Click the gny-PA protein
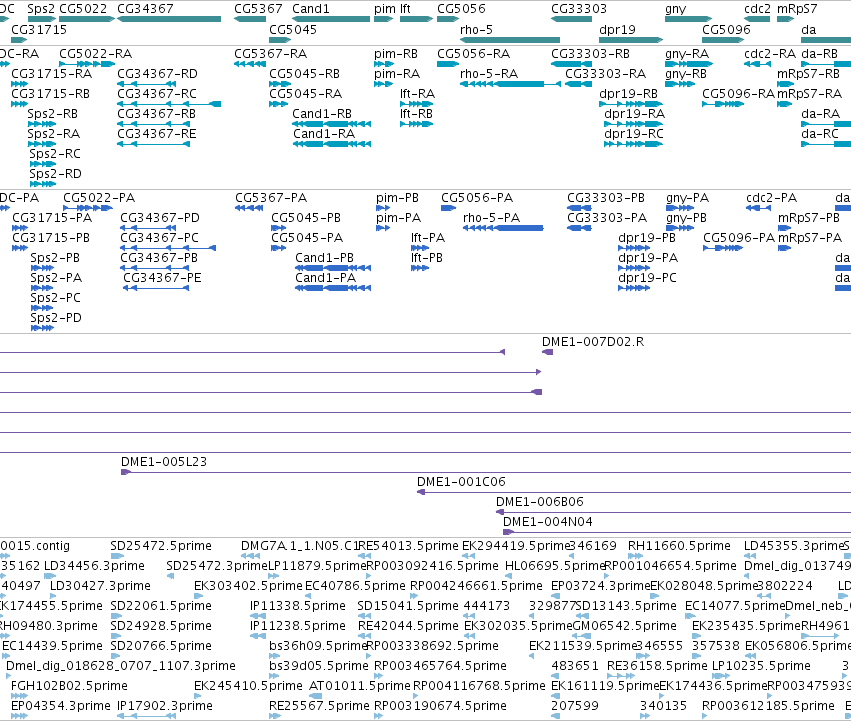This screenshot has height=721, width=851. (680, 207)
